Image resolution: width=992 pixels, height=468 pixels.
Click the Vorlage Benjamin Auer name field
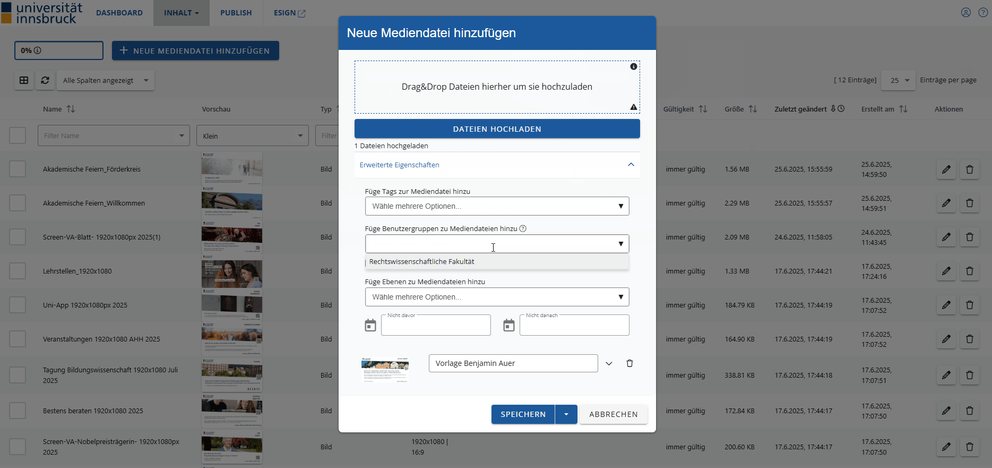[x=512, y=363]
